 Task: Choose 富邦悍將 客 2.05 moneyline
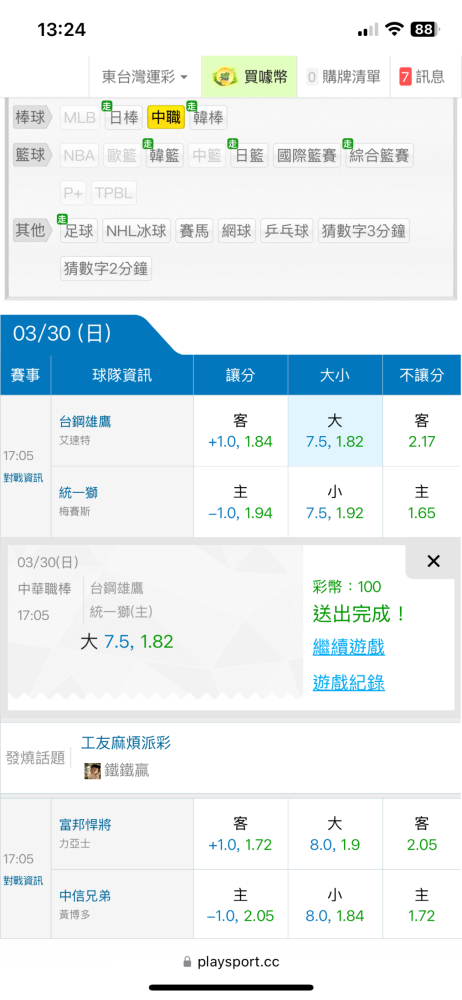click(422, 834)
